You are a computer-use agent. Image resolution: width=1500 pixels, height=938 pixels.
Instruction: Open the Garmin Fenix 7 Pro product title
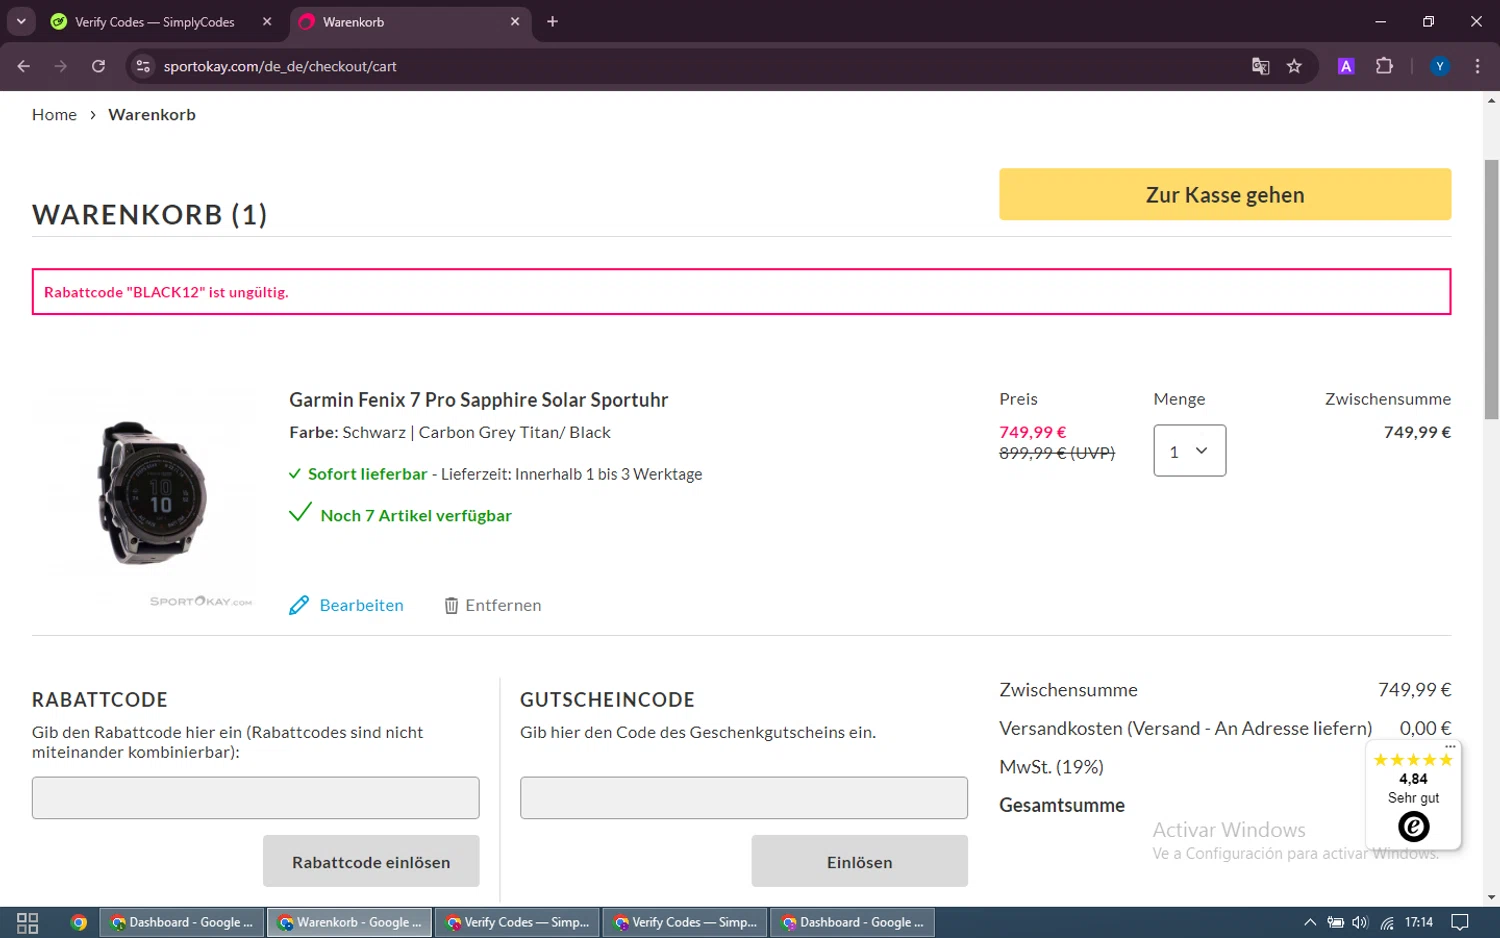click(x=478, y=400)
